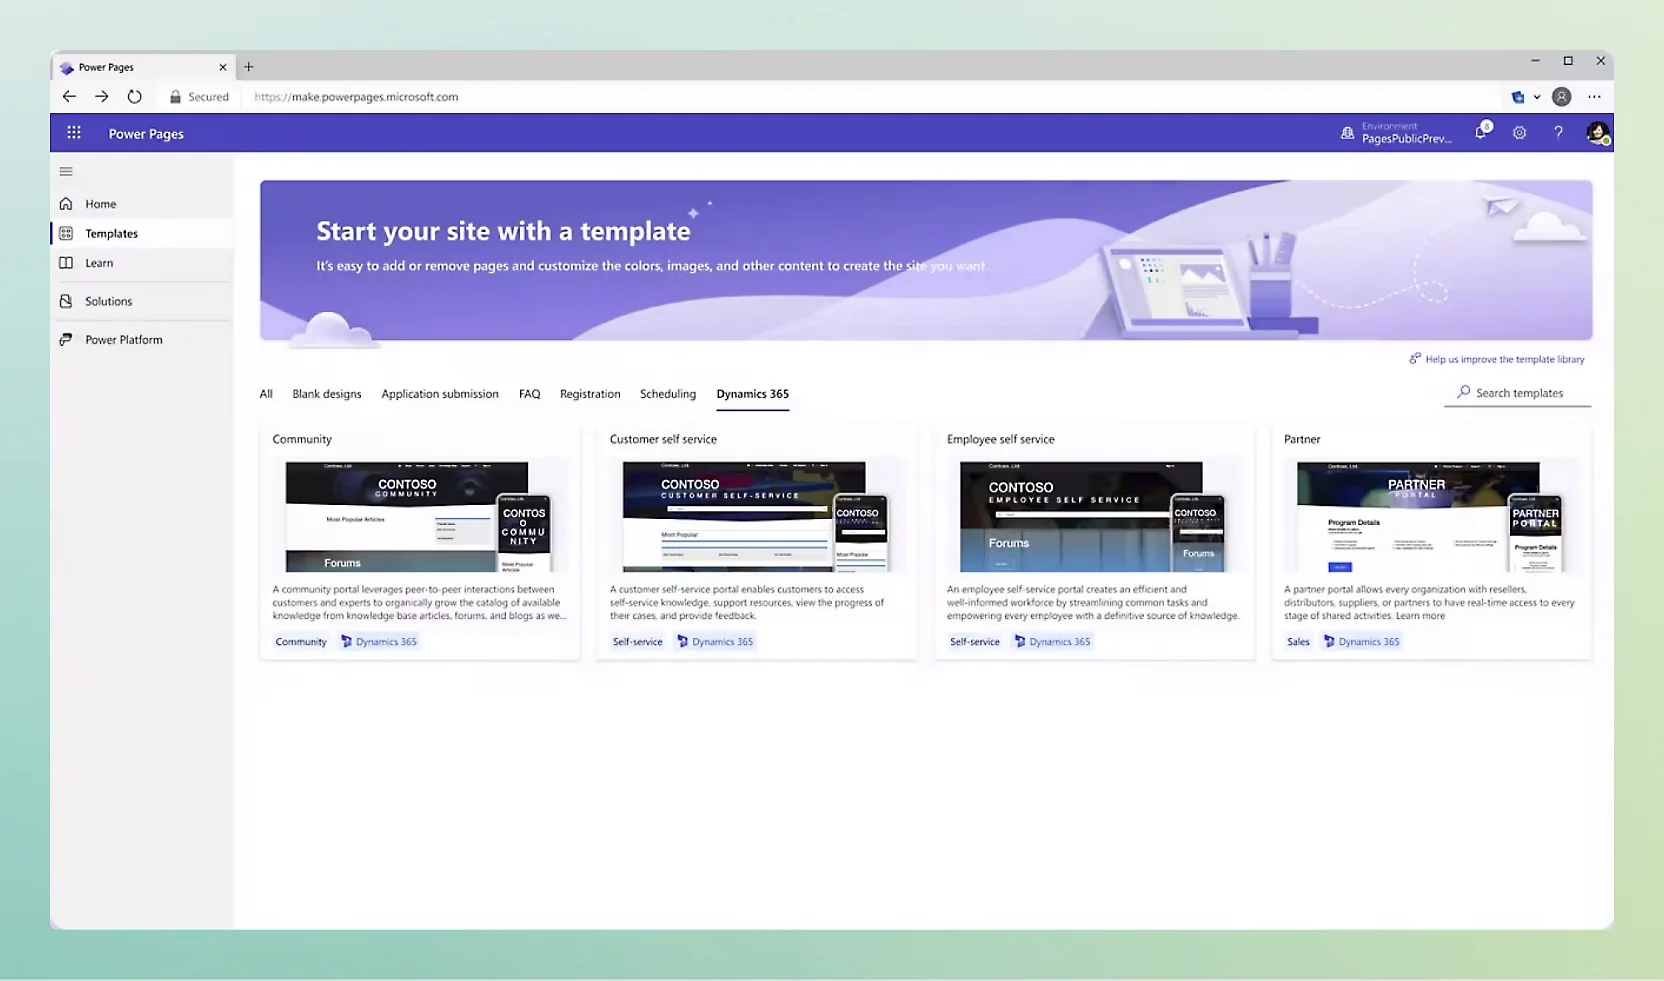Image resolution: width=1664 pixels, height=981 pixels.
Task: Open browser extension icon in toolbar
Action: point(1518,97)
